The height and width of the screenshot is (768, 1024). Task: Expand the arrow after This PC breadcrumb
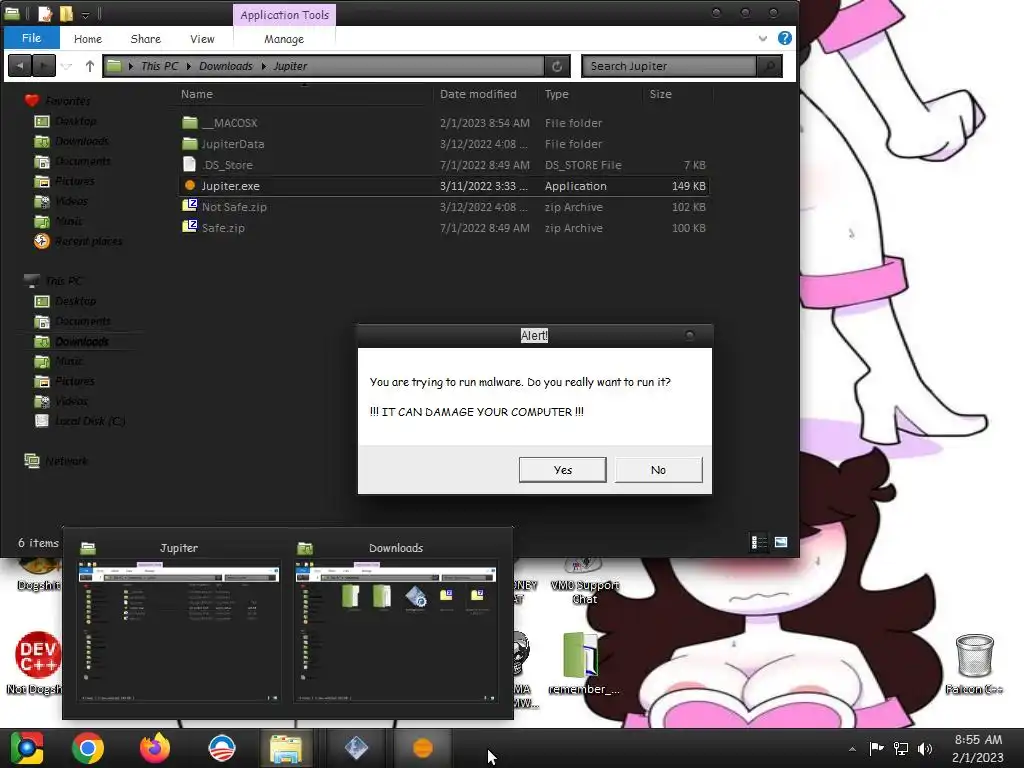188,66
